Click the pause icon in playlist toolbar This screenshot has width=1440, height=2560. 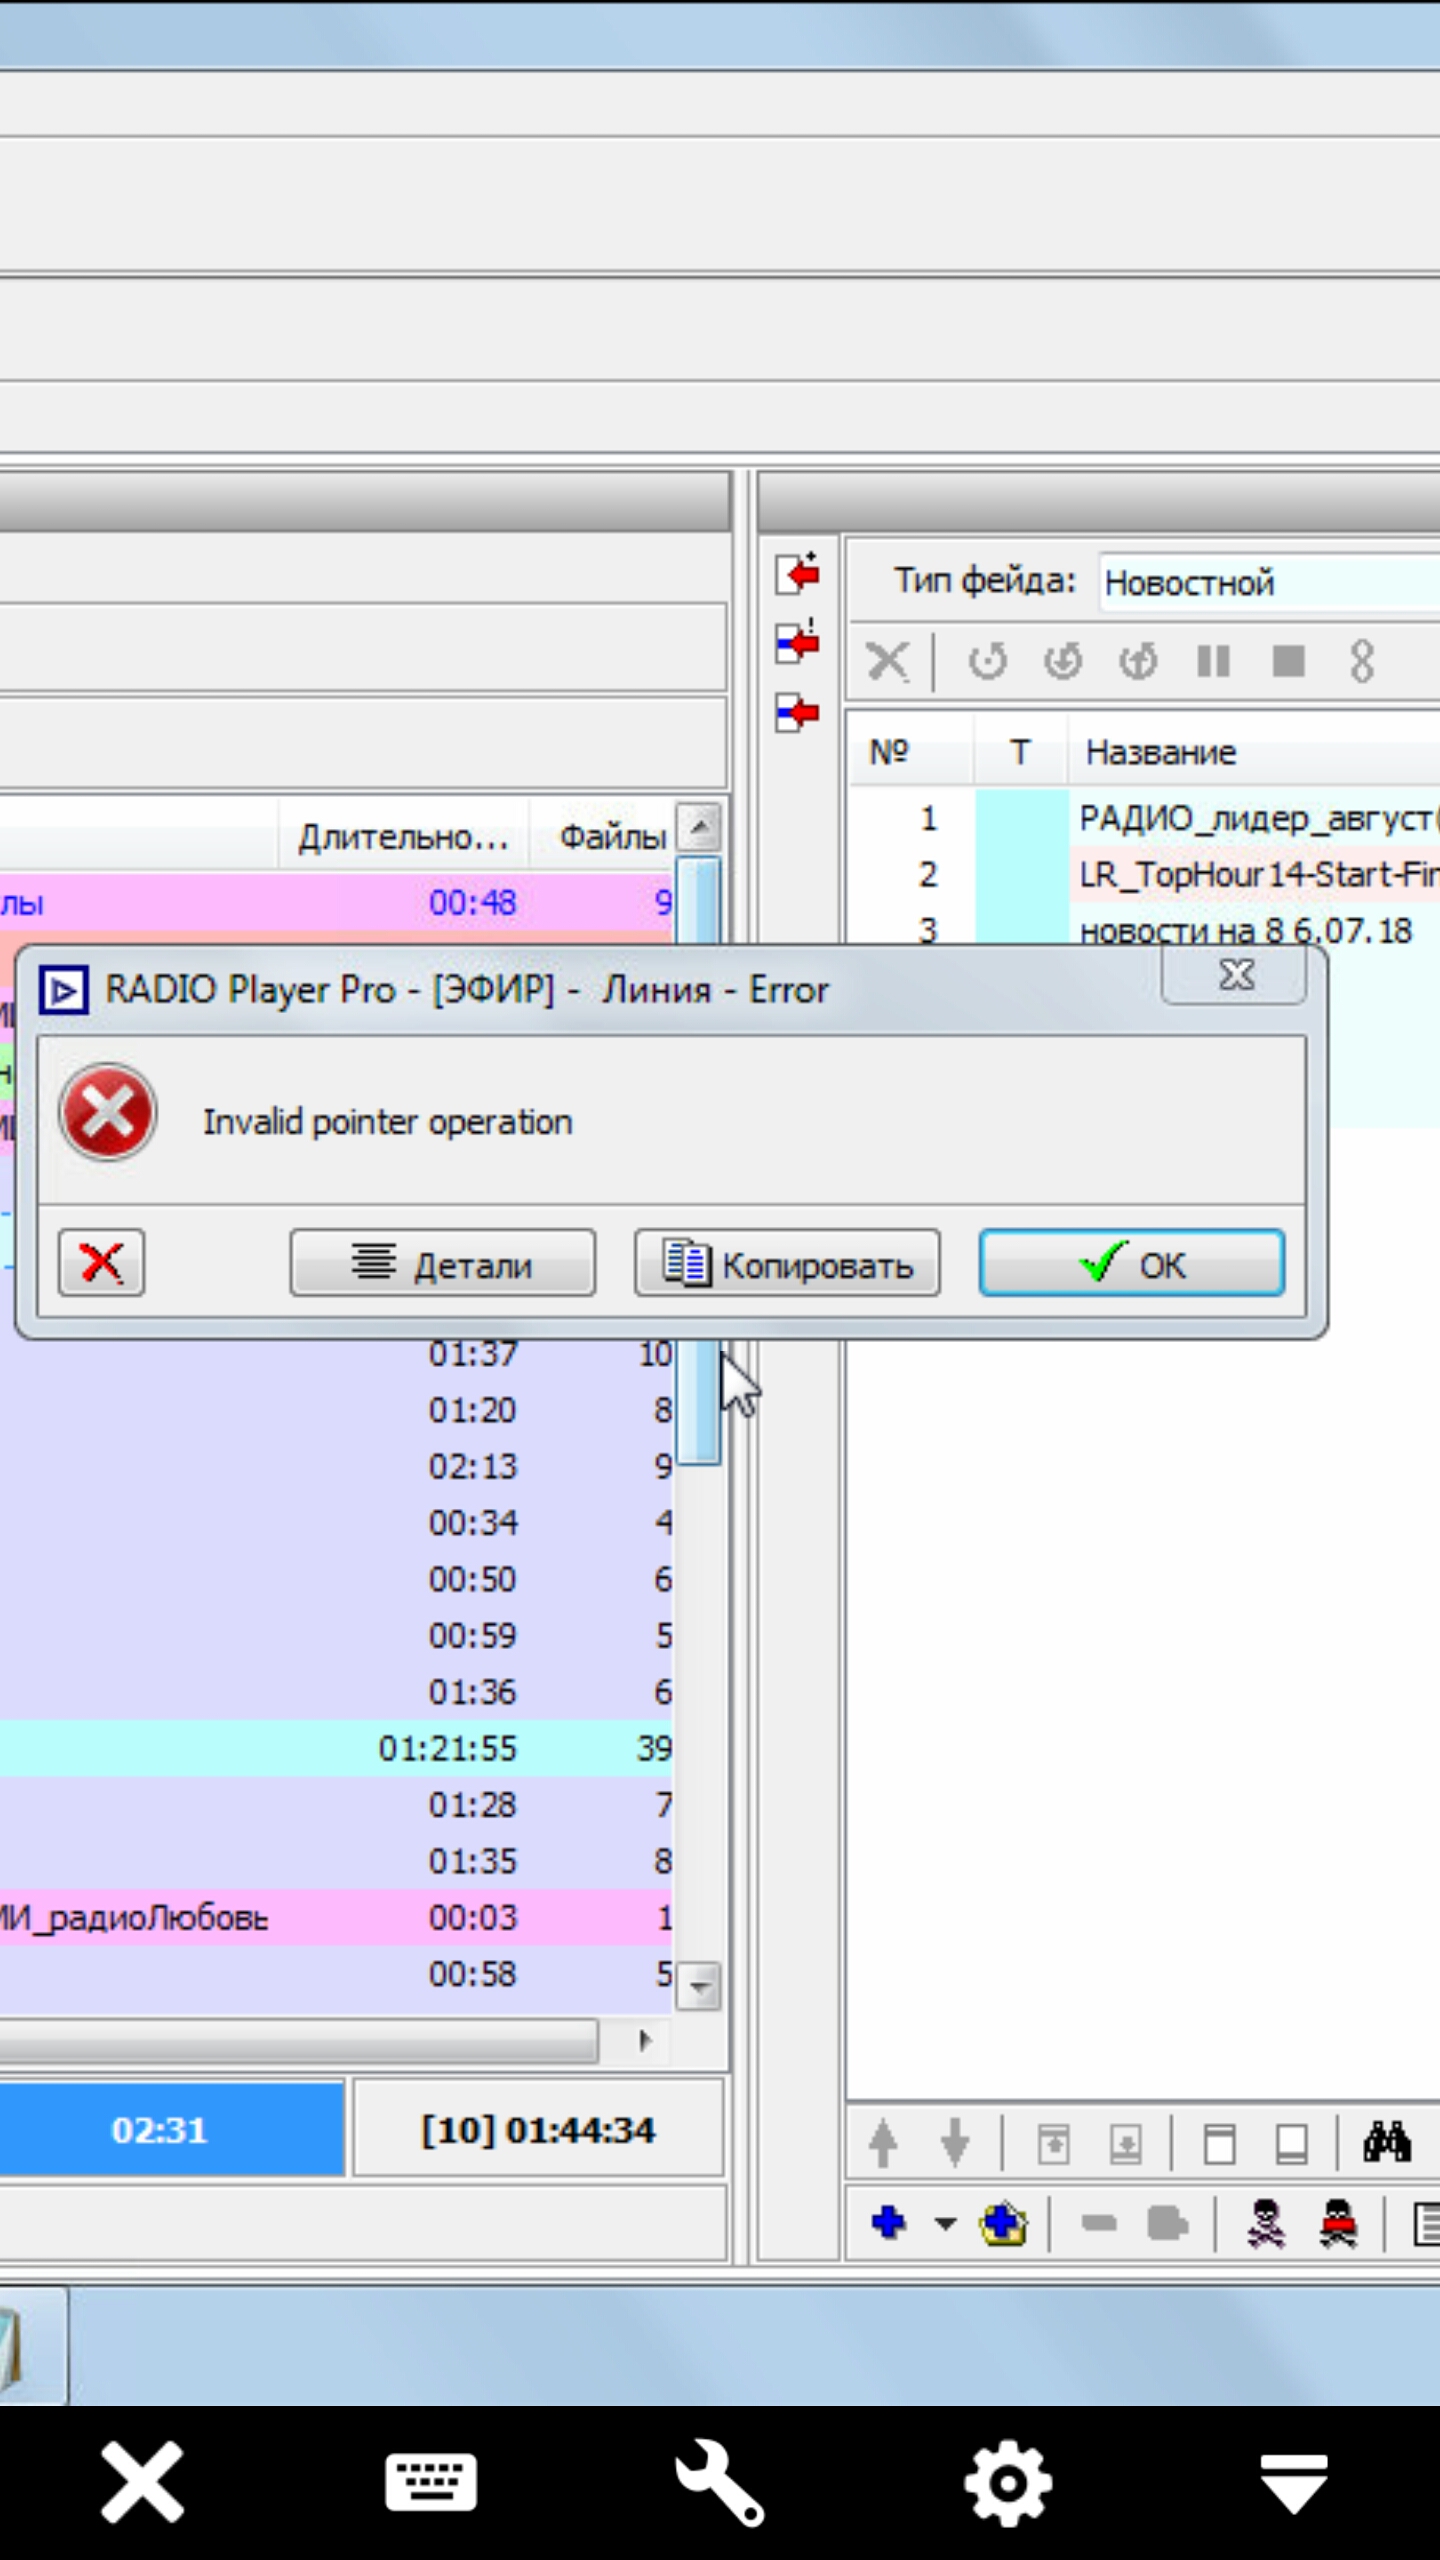point(1213,661)
